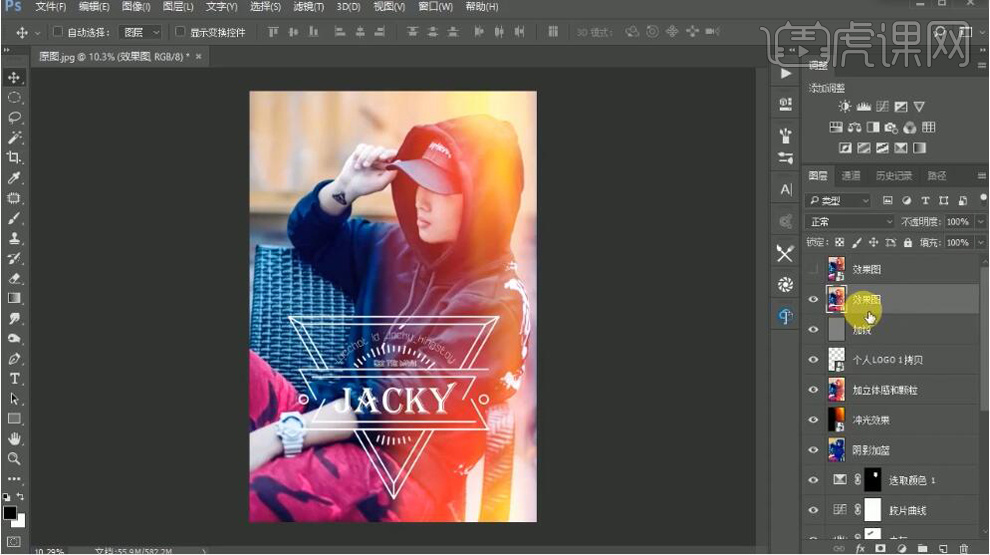Add a Color Balance adjustment
This screenshot has height=555, width=990.
tap(854, 128)
